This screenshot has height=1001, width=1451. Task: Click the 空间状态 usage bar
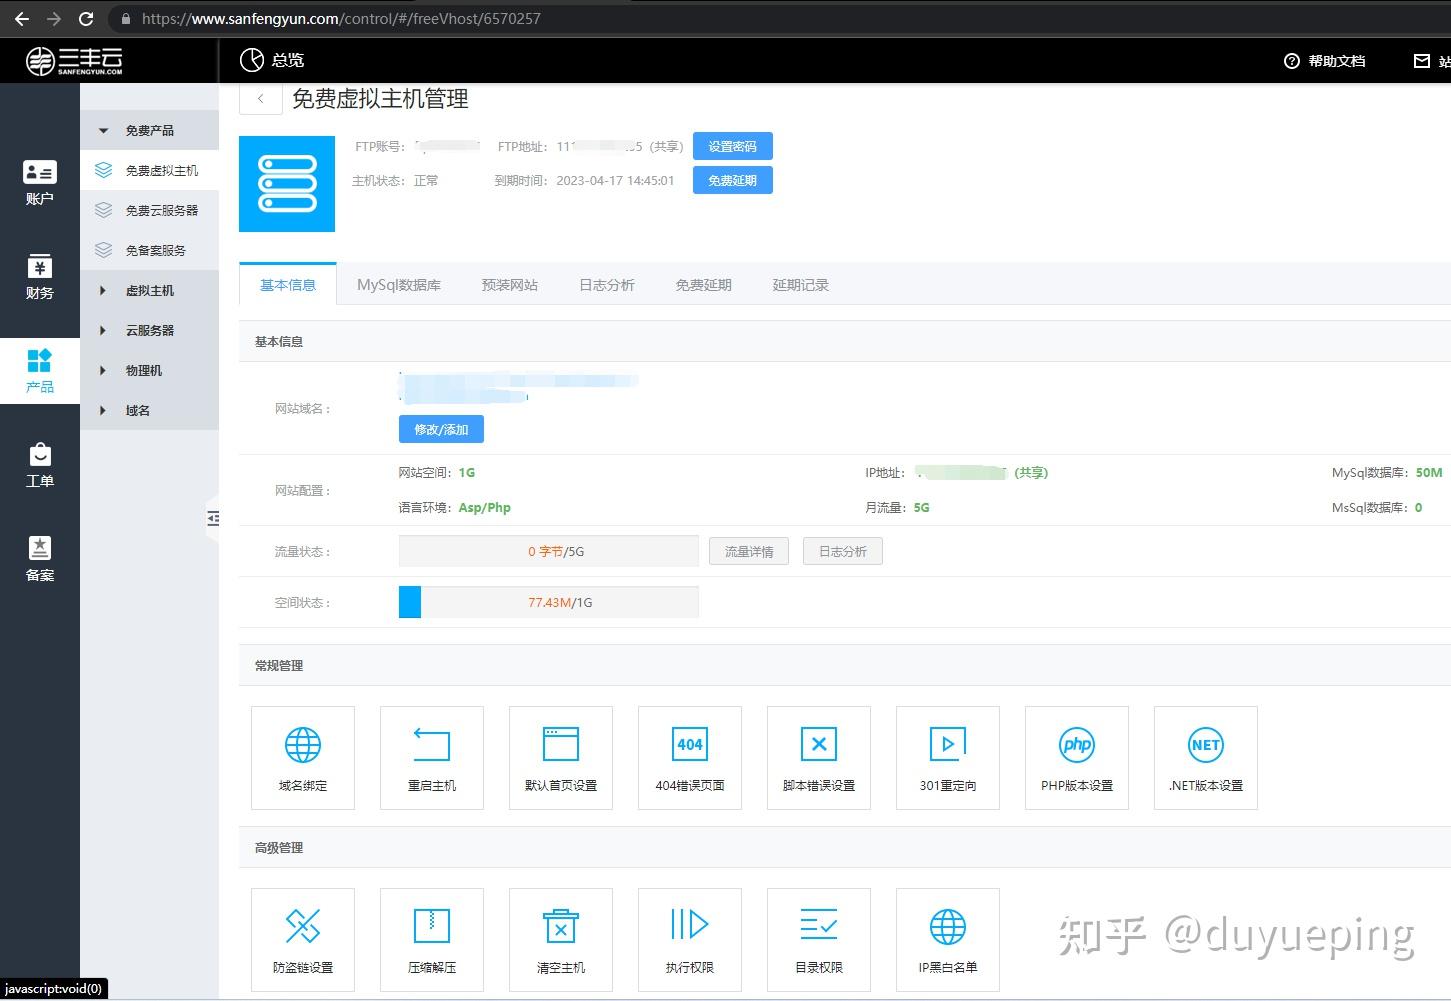tap(549, 602)
